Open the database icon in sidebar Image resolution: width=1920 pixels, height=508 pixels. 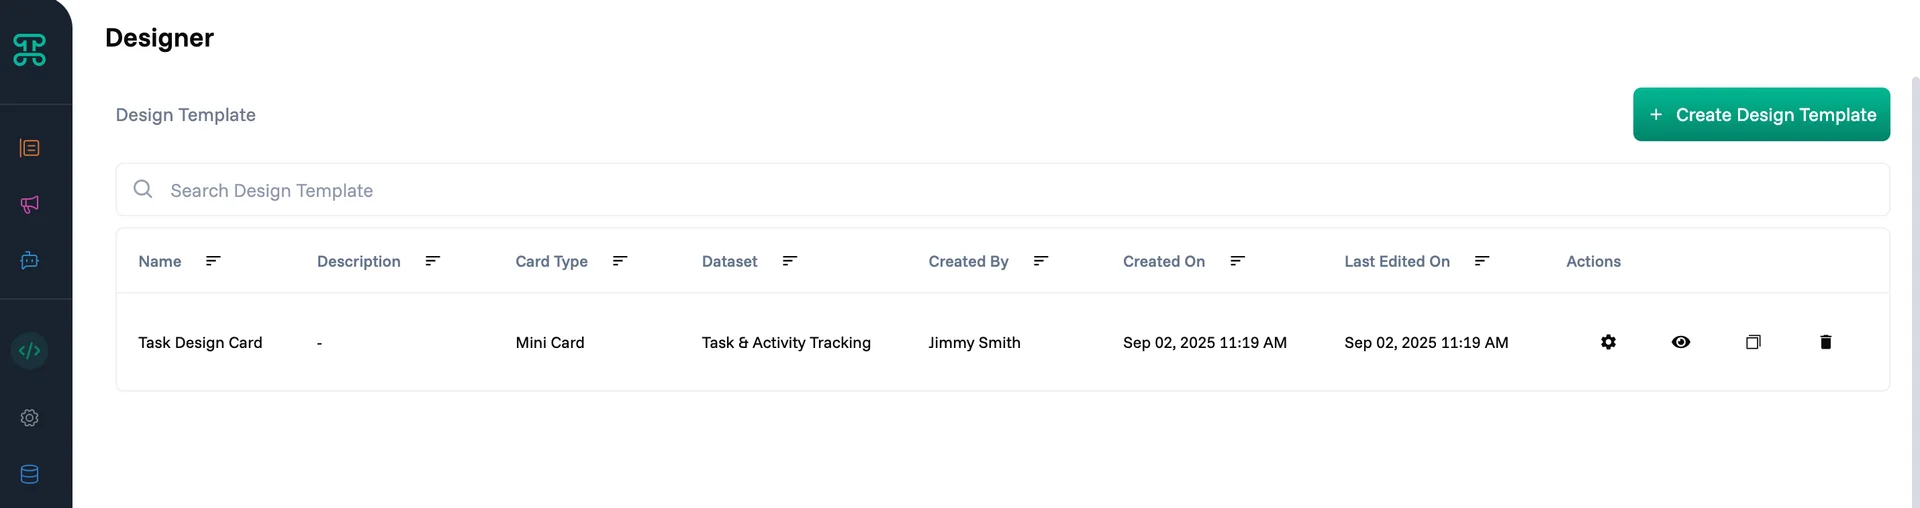pyautogui.click(x=30, y=474)
